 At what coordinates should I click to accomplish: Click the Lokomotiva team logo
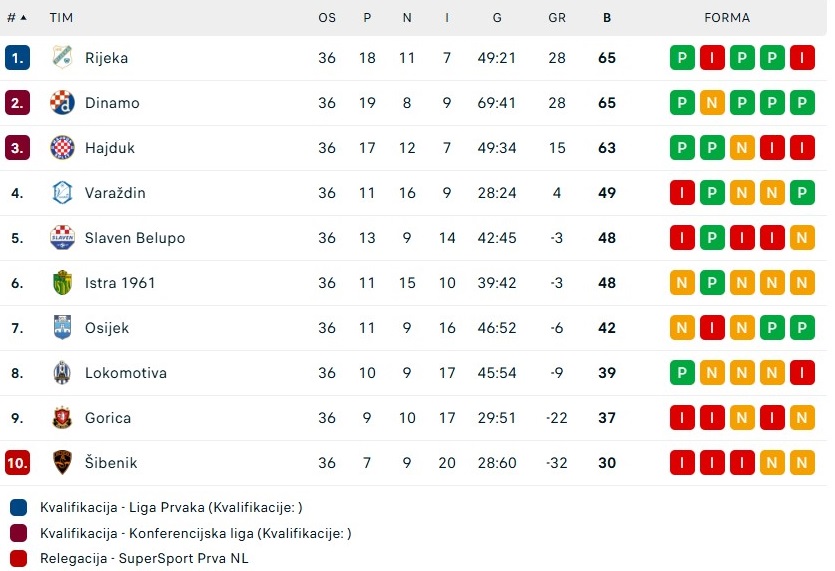62,372
